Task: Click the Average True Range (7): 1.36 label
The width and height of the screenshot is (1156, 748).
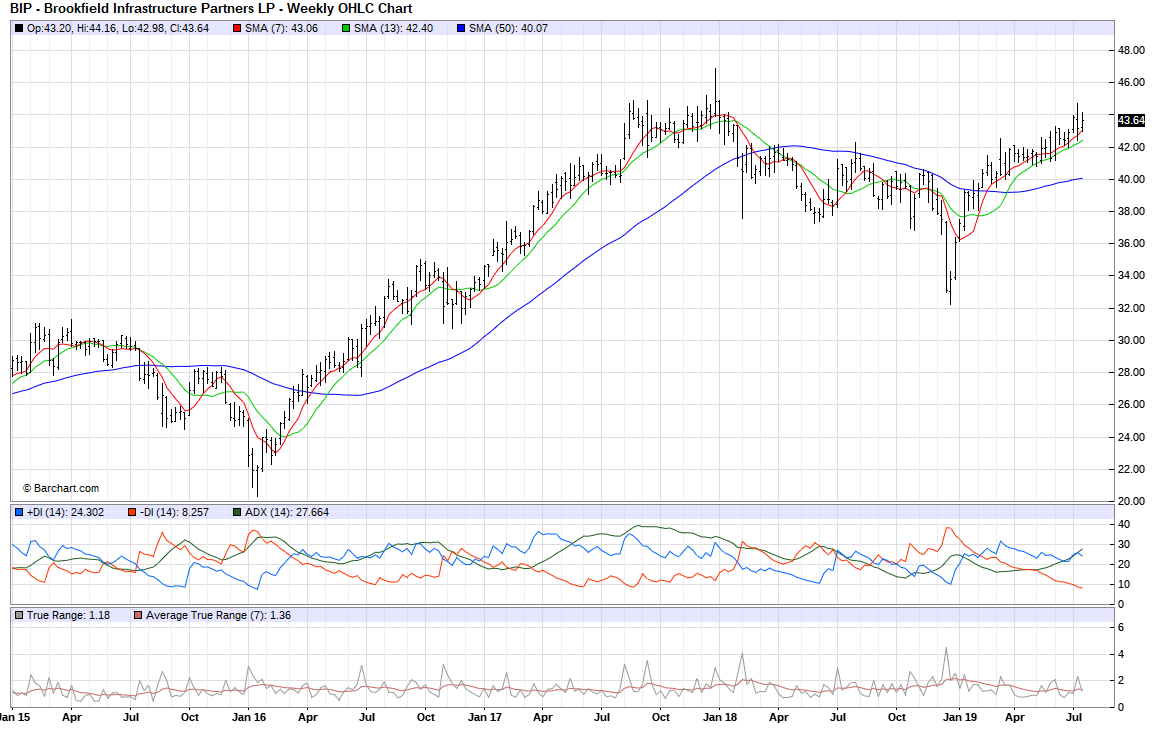Action: (x=218, y=615)
